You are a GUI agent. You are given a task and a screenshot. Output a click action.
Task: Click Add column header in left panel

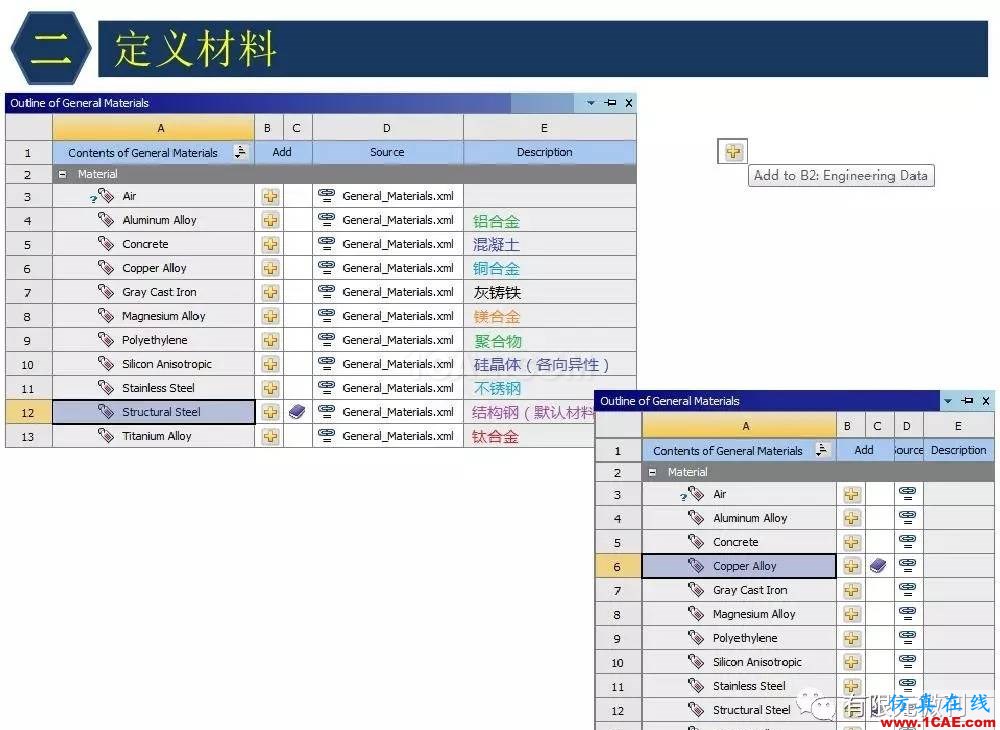pos(282,152)
